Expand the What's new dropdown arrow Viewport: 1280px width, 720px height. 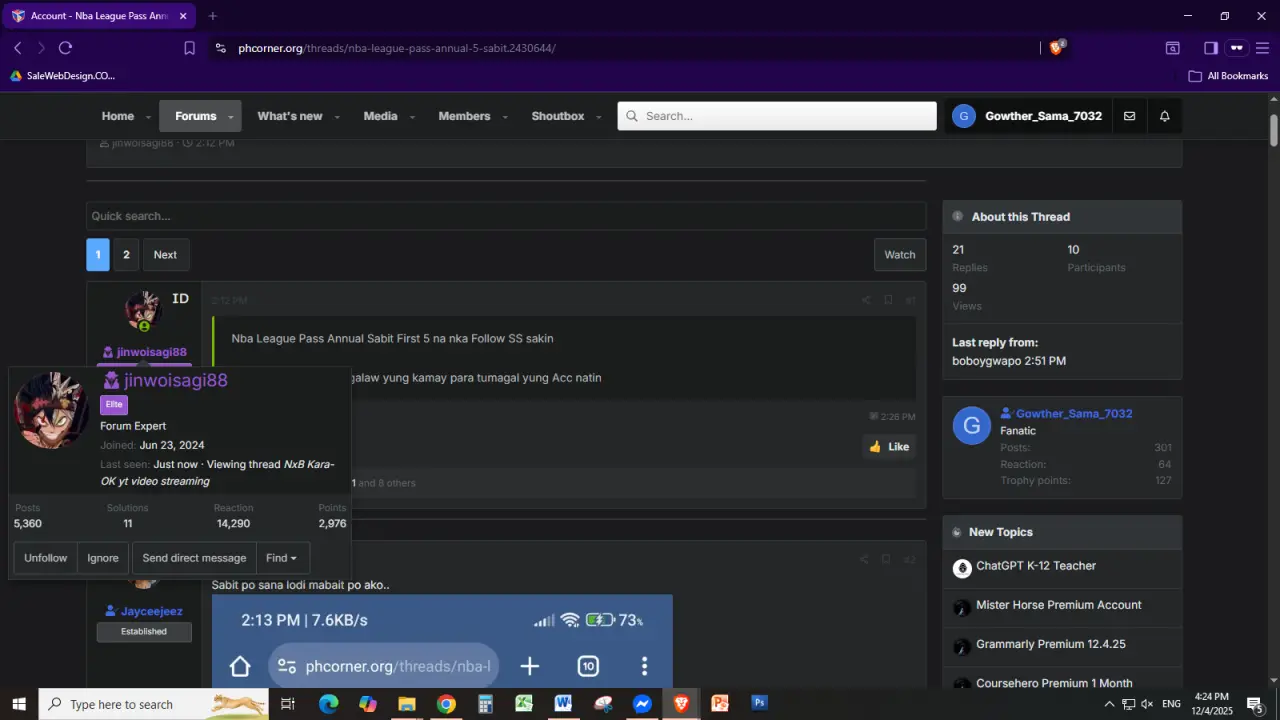337,117
